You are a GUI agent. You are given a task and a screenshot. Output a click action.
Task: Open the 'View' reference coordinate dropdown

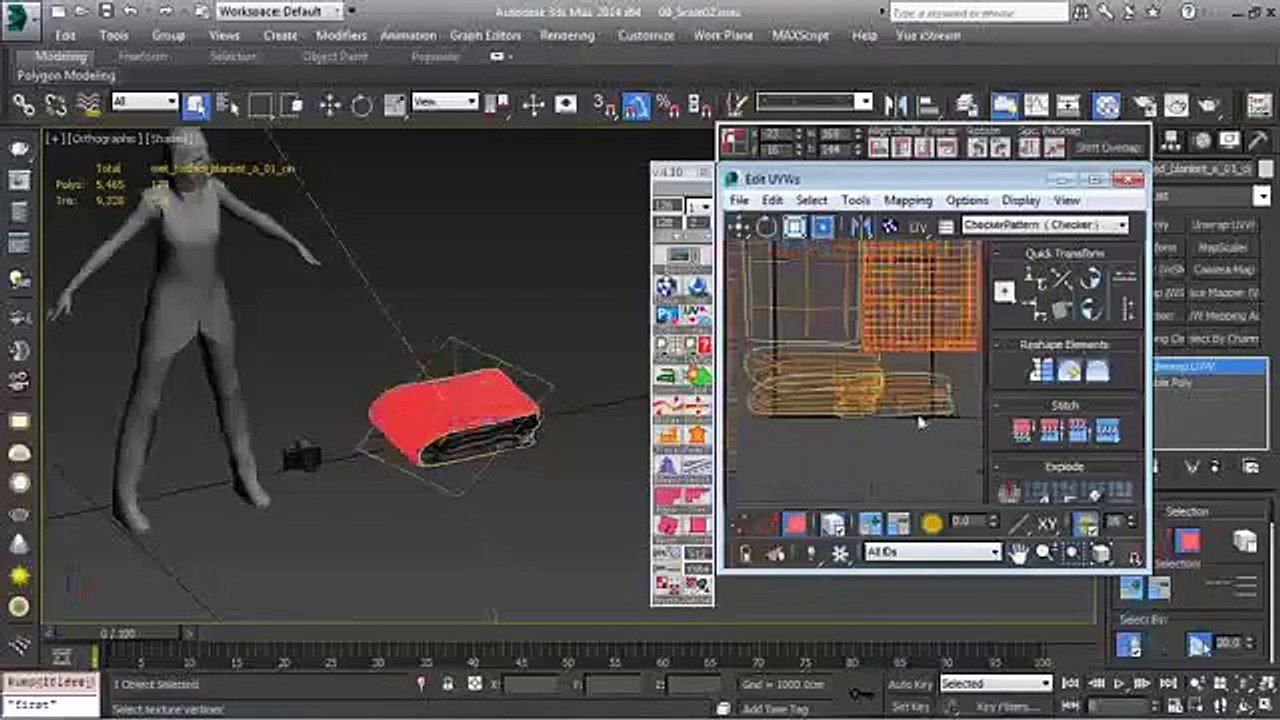[445, 102]
